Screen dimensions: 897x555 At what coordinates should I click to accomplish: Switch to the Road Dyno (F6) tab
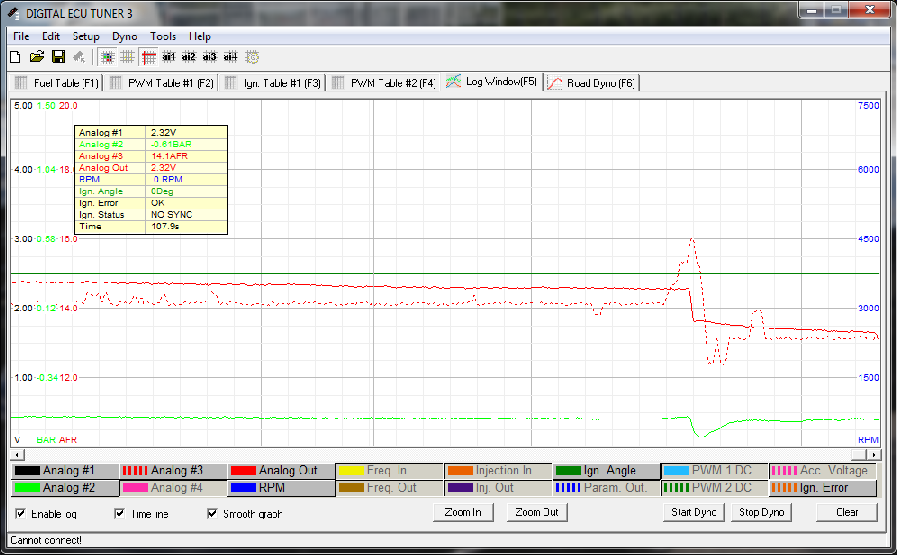[x=591, y=82]
